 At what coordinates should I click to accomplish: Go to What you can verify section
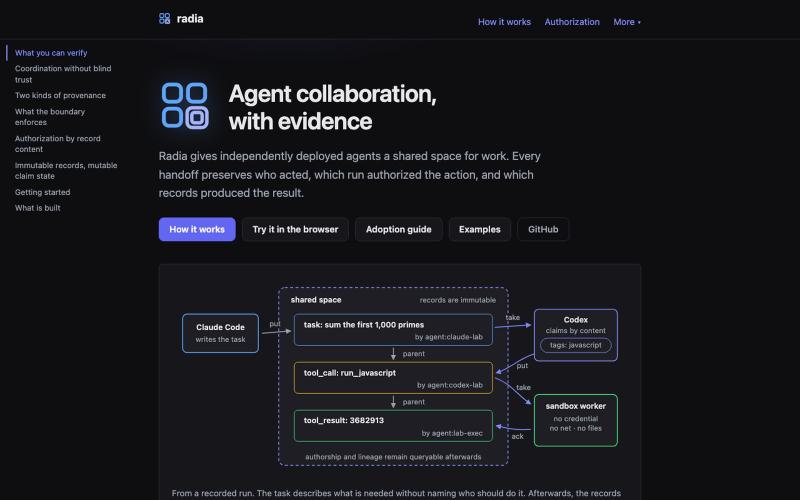tap(51, 53)
